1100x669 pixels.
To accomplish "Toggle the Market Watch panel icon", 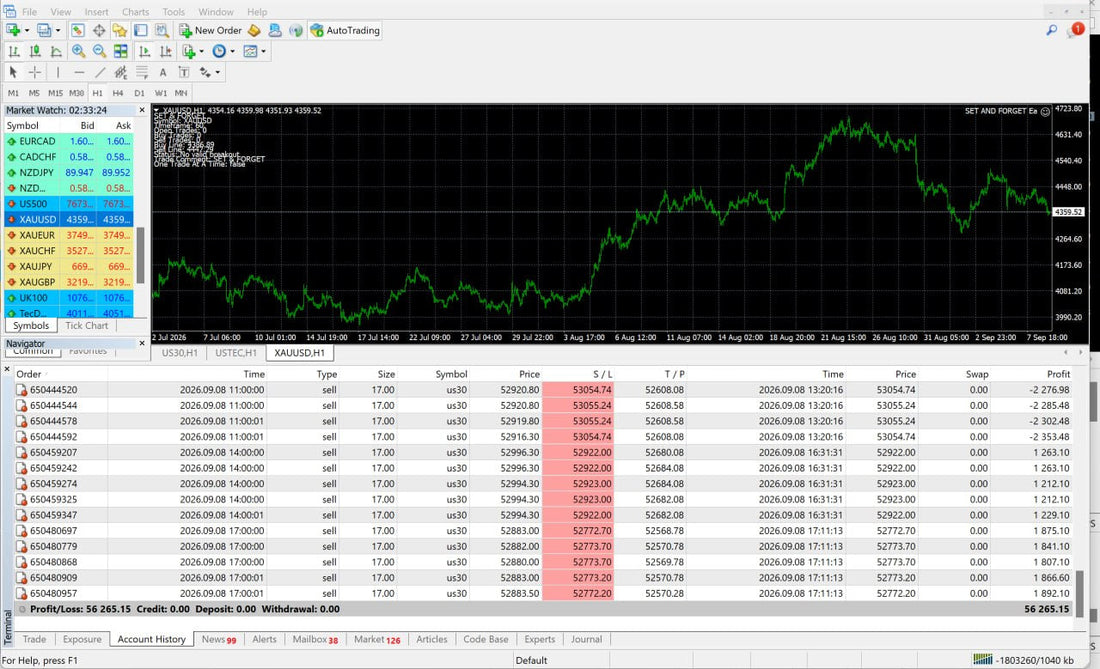I will 78,30.
